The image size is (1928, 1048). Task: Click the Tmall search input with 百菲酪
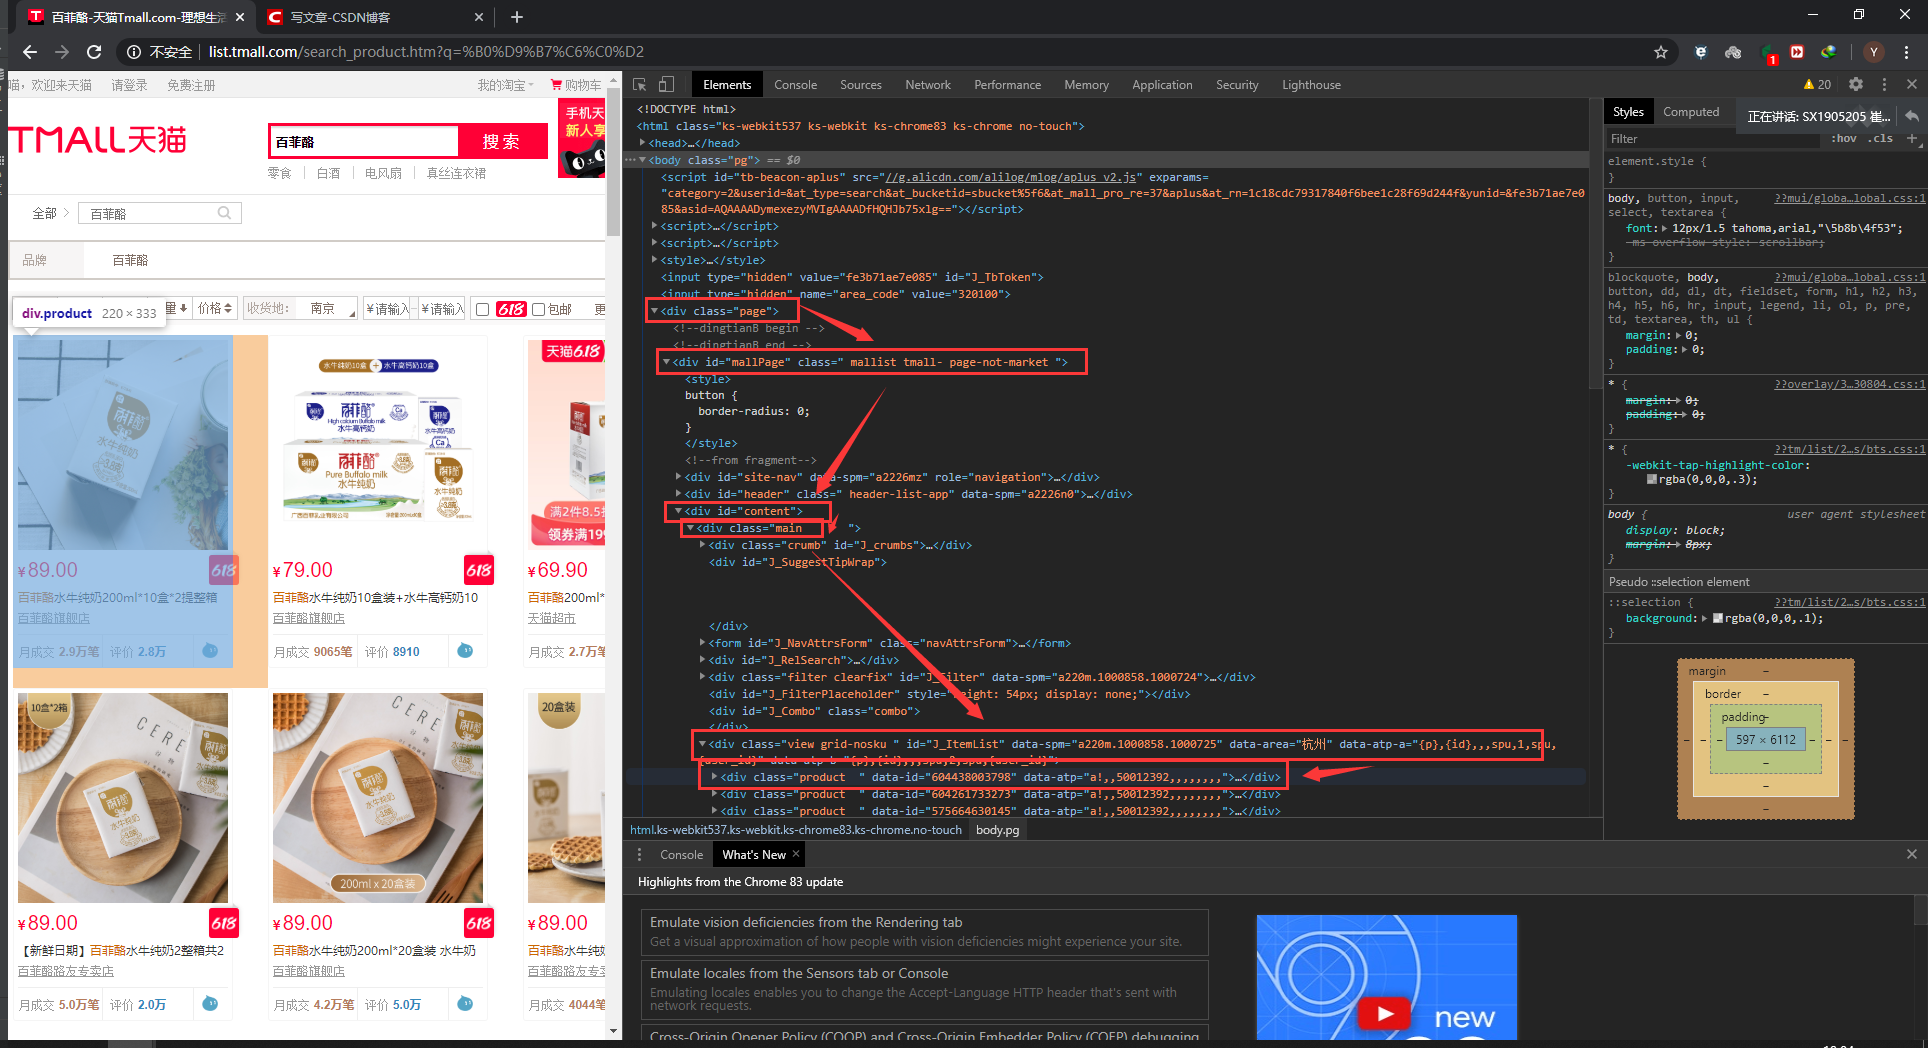[x=363, y=141]
